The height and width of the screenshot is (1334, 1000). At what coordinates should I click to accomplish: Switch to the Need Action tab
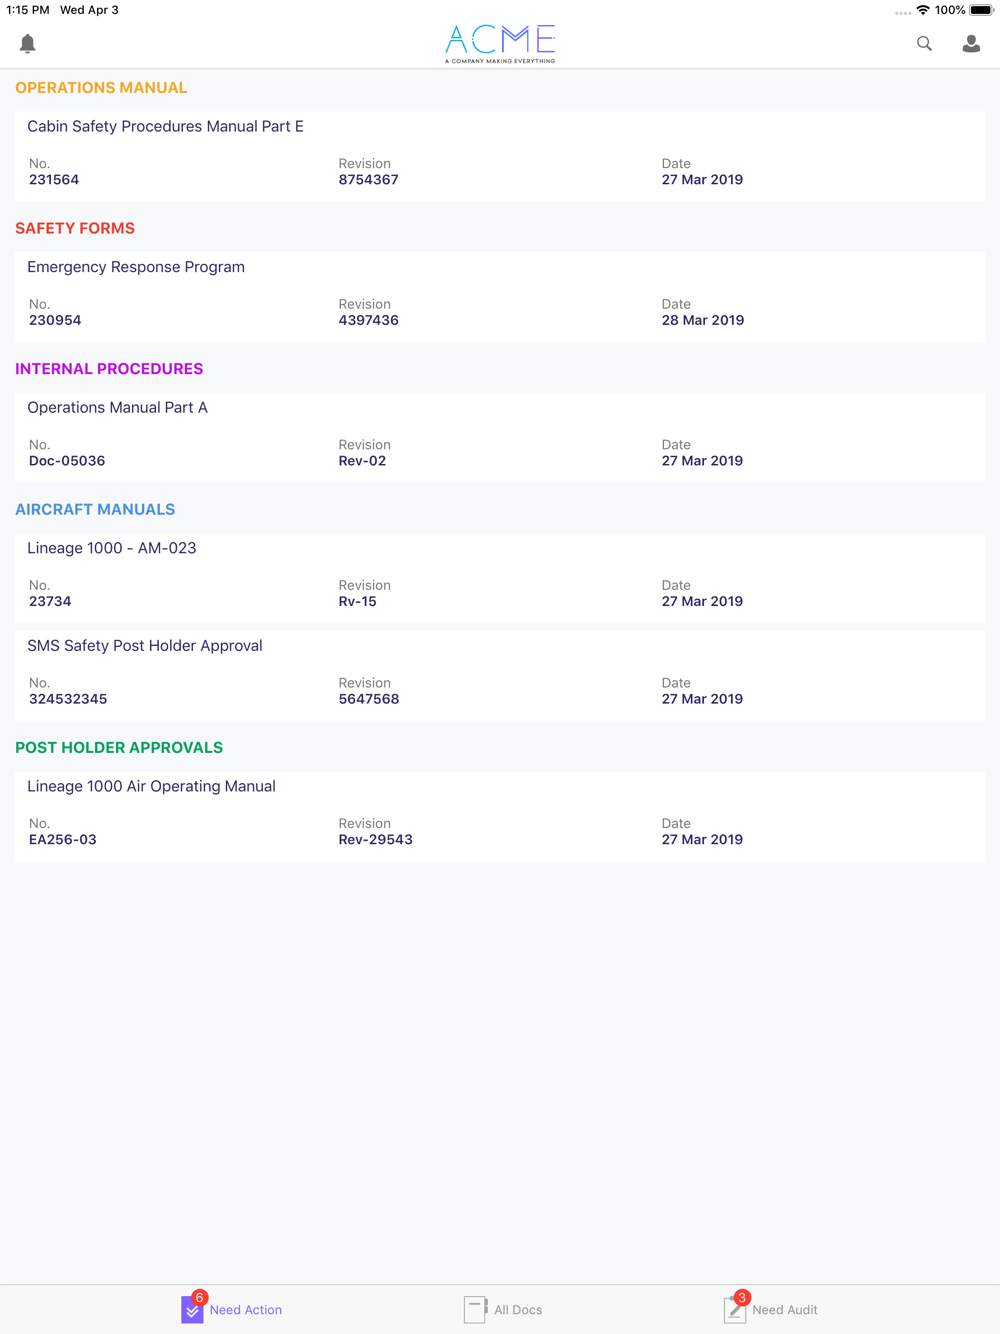(x=246, y=1310)
